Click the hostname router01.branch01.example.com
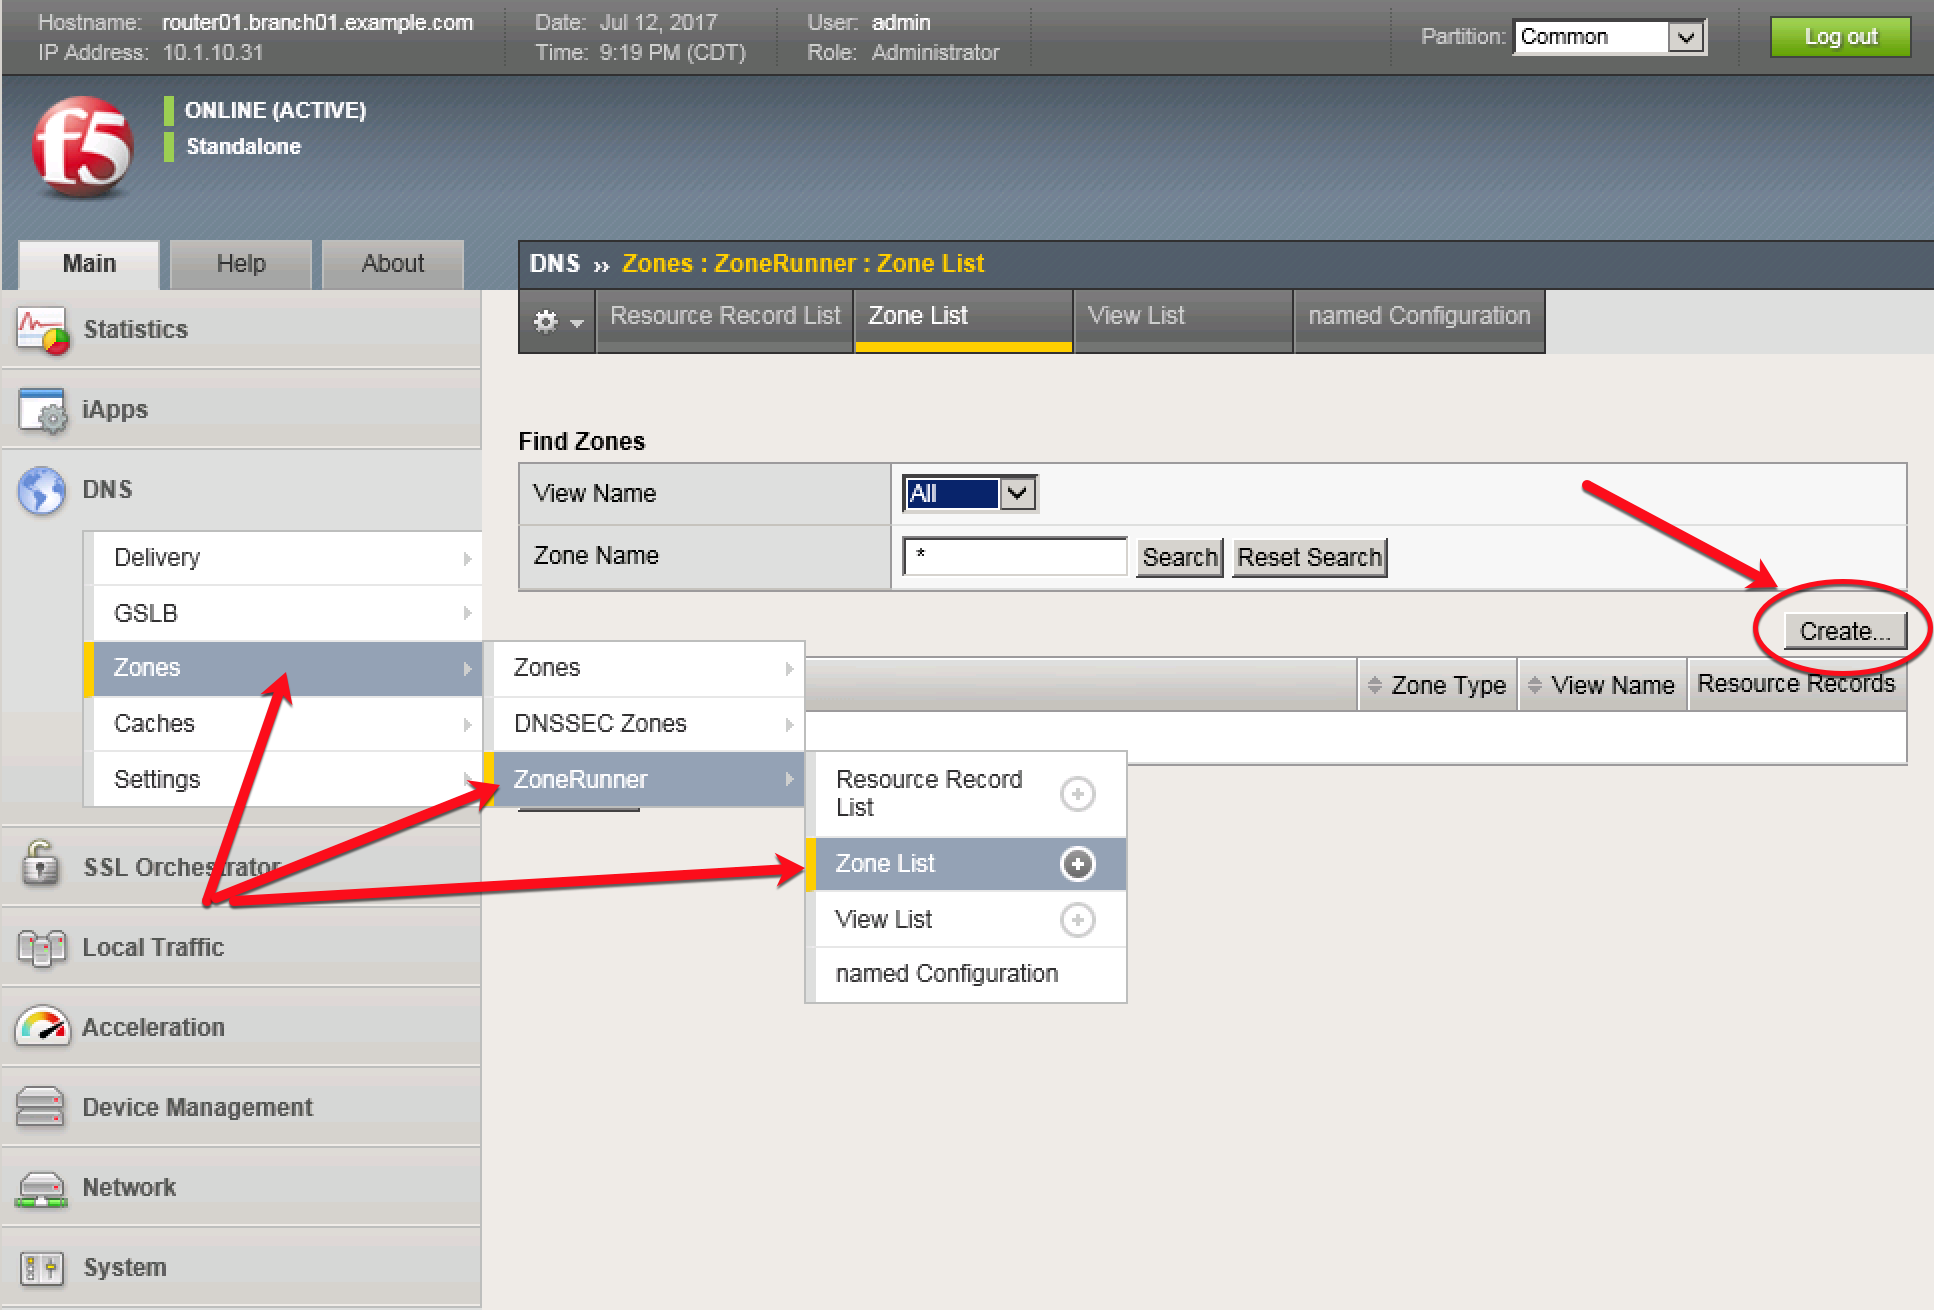1934x1310 pixels. (x=318, y=23)
